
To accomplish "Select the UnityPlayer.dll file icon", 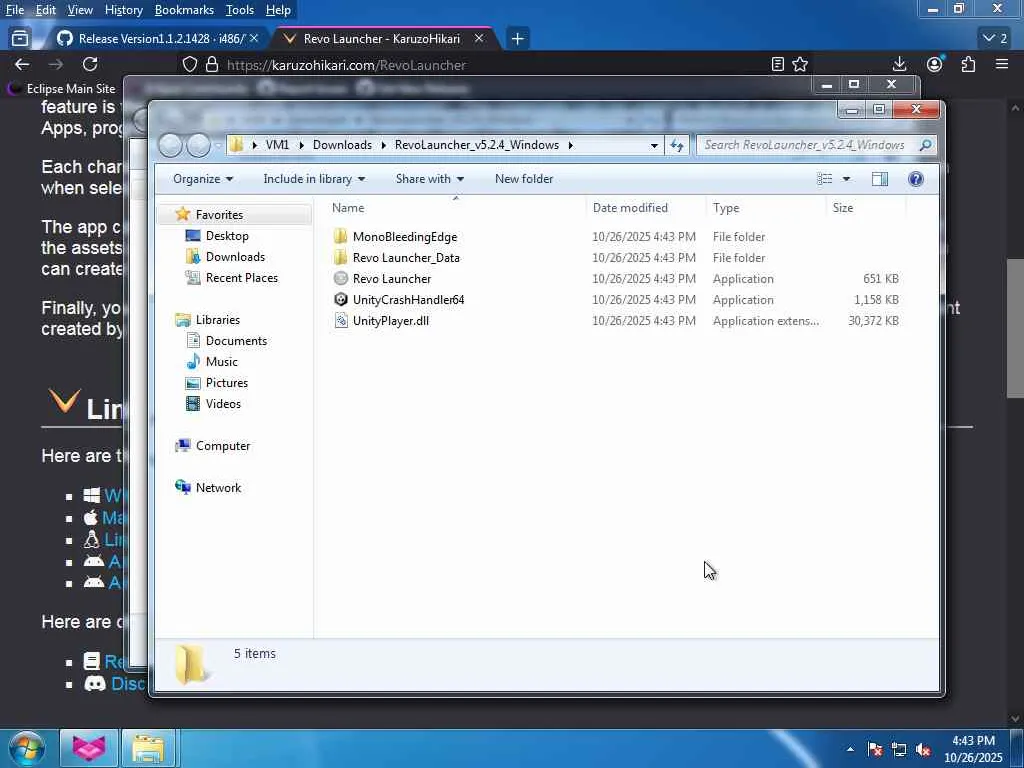I will 340,320.
